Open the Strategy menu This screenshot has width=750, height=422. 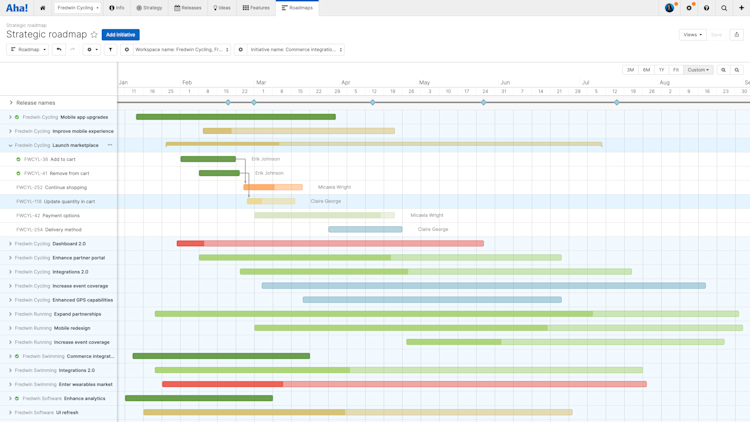[149, 8]
